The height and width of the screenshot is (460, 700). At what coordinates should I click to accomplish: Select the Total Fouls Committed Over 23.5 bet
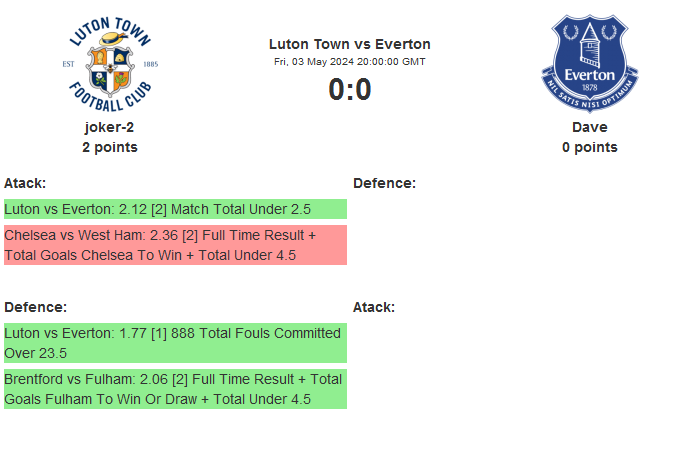tap(175, 343)
